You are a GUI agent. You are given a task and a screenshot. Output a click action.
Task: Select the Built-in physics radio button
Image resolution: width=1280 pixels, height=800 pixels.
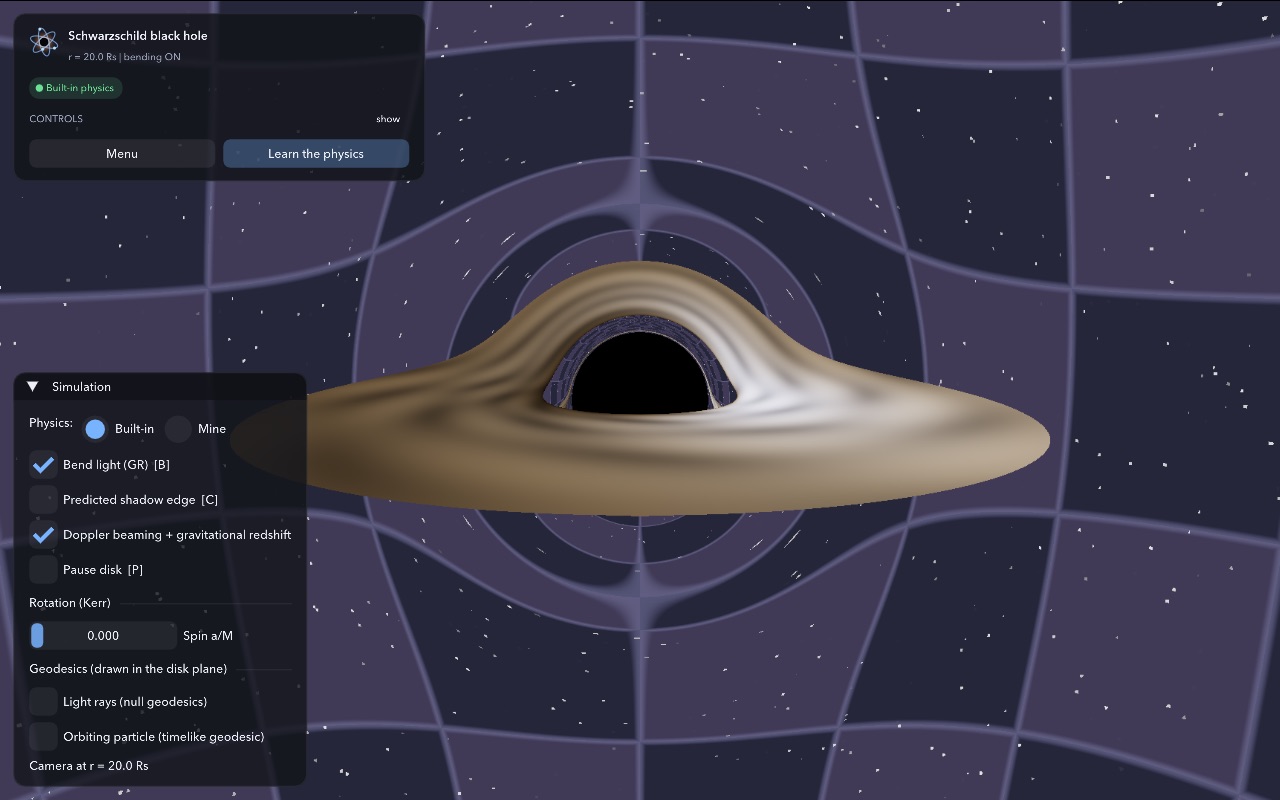pyautogui.click(x=95, y=429)
